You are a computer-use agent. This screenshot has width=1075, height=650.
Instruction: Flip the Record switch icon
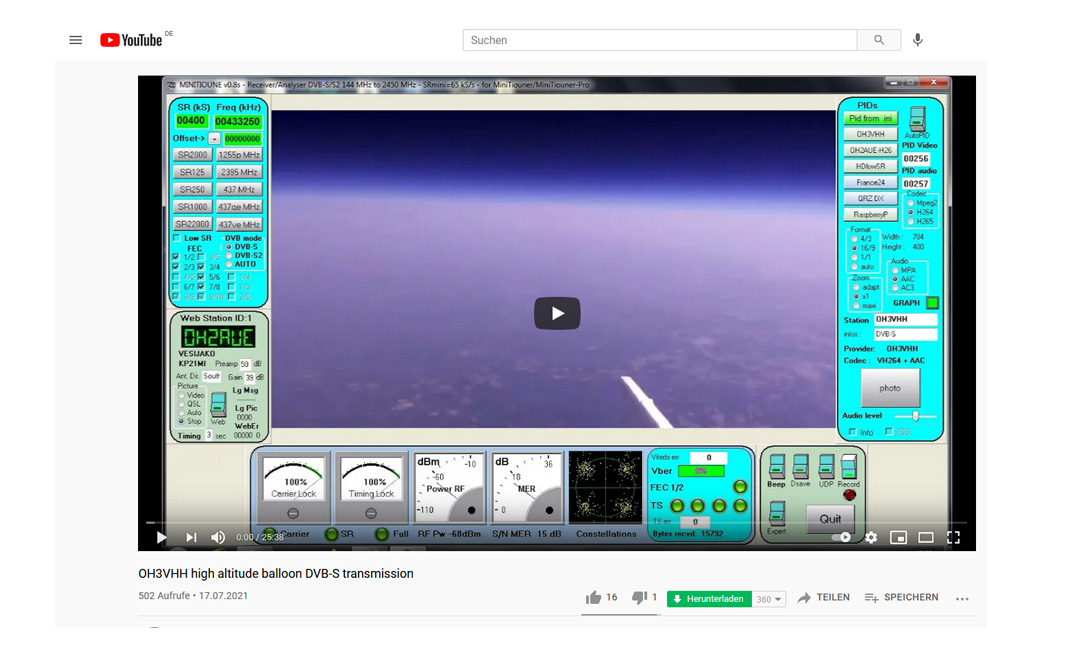[849, 466]
